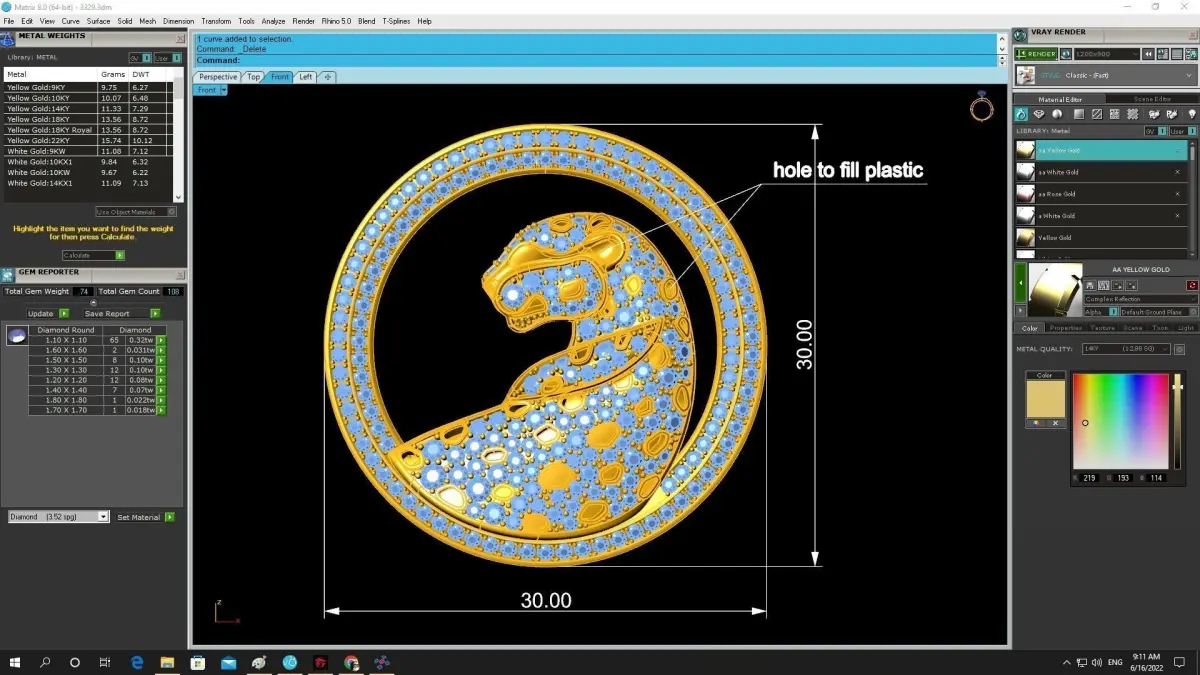Open the render resolution 1200x900 dropdown
Viewport: 1200px width, 675px height.
tap(1106, 54)
